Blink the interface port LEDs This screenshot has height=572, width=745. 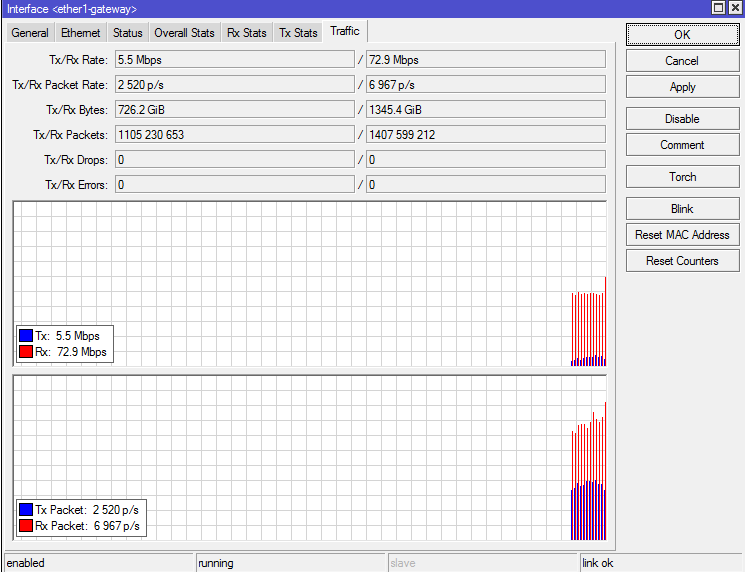[x=682, y=209]
